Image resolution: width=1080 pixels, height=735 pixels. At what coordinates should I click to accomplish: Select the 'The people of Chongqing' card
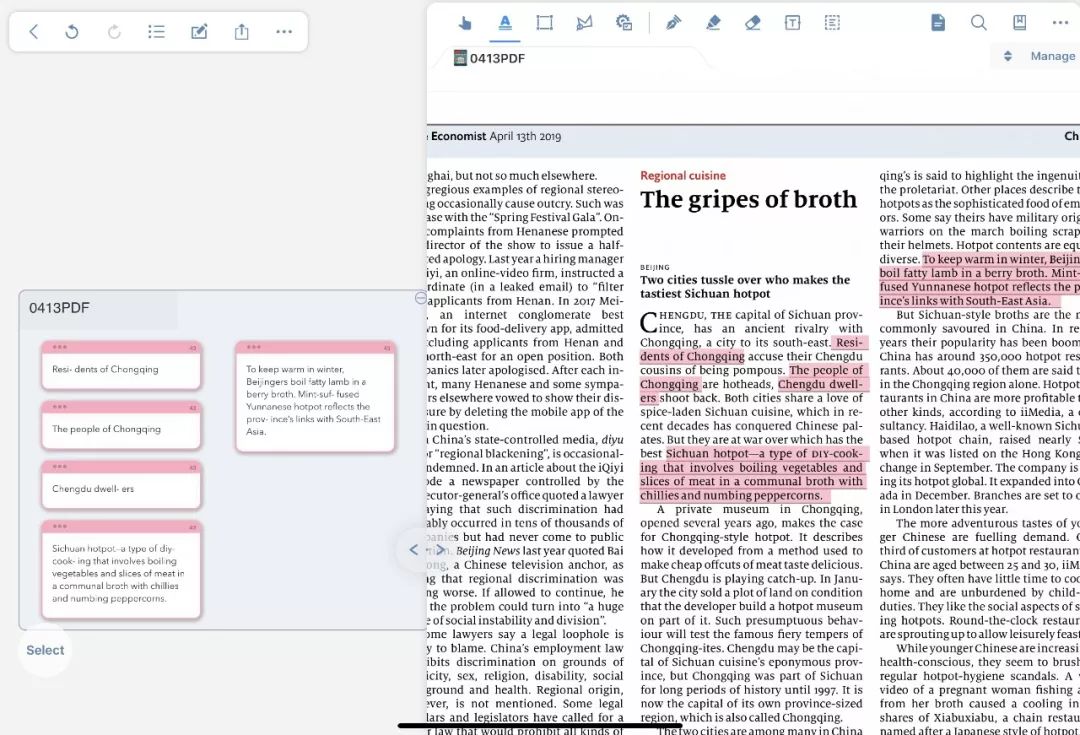(121, 426)
